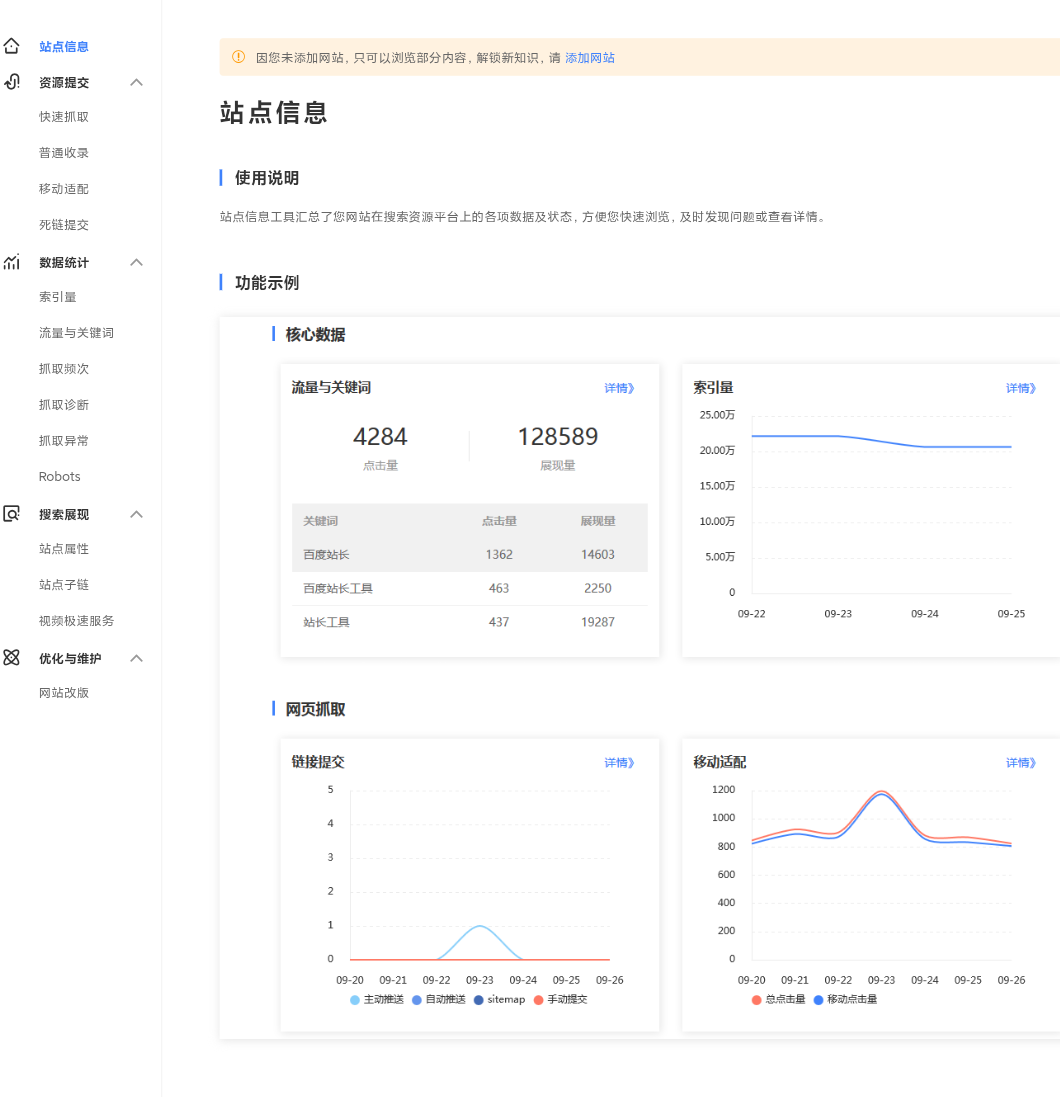1060x1097 pixels.
Task: Click the 百度站长 keyword table row
Action: coord(469,554)
